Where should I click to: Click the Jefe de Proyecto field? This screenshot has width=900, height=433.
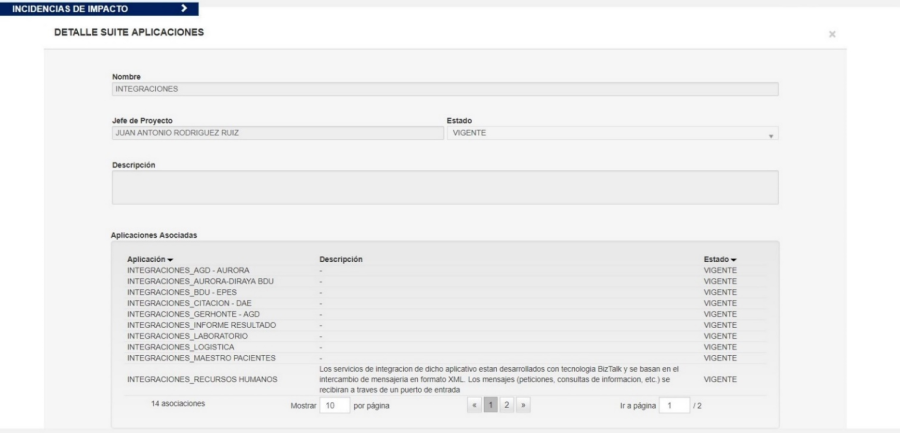pos(278,133)
